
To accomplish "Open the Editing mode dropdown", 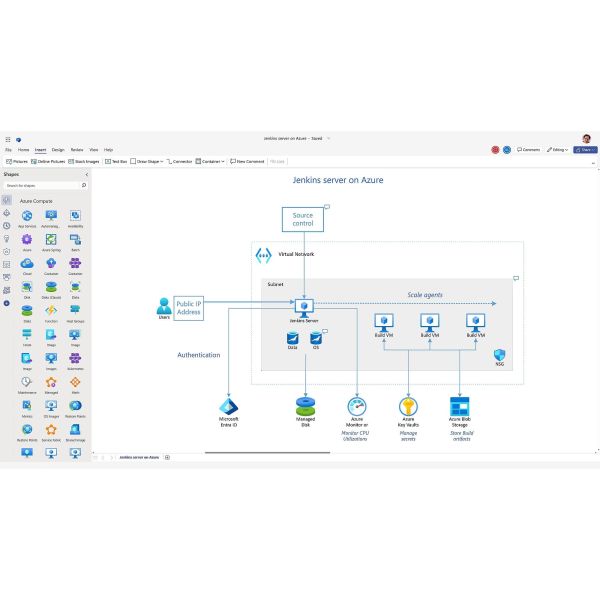I will [x=557, y=150].
